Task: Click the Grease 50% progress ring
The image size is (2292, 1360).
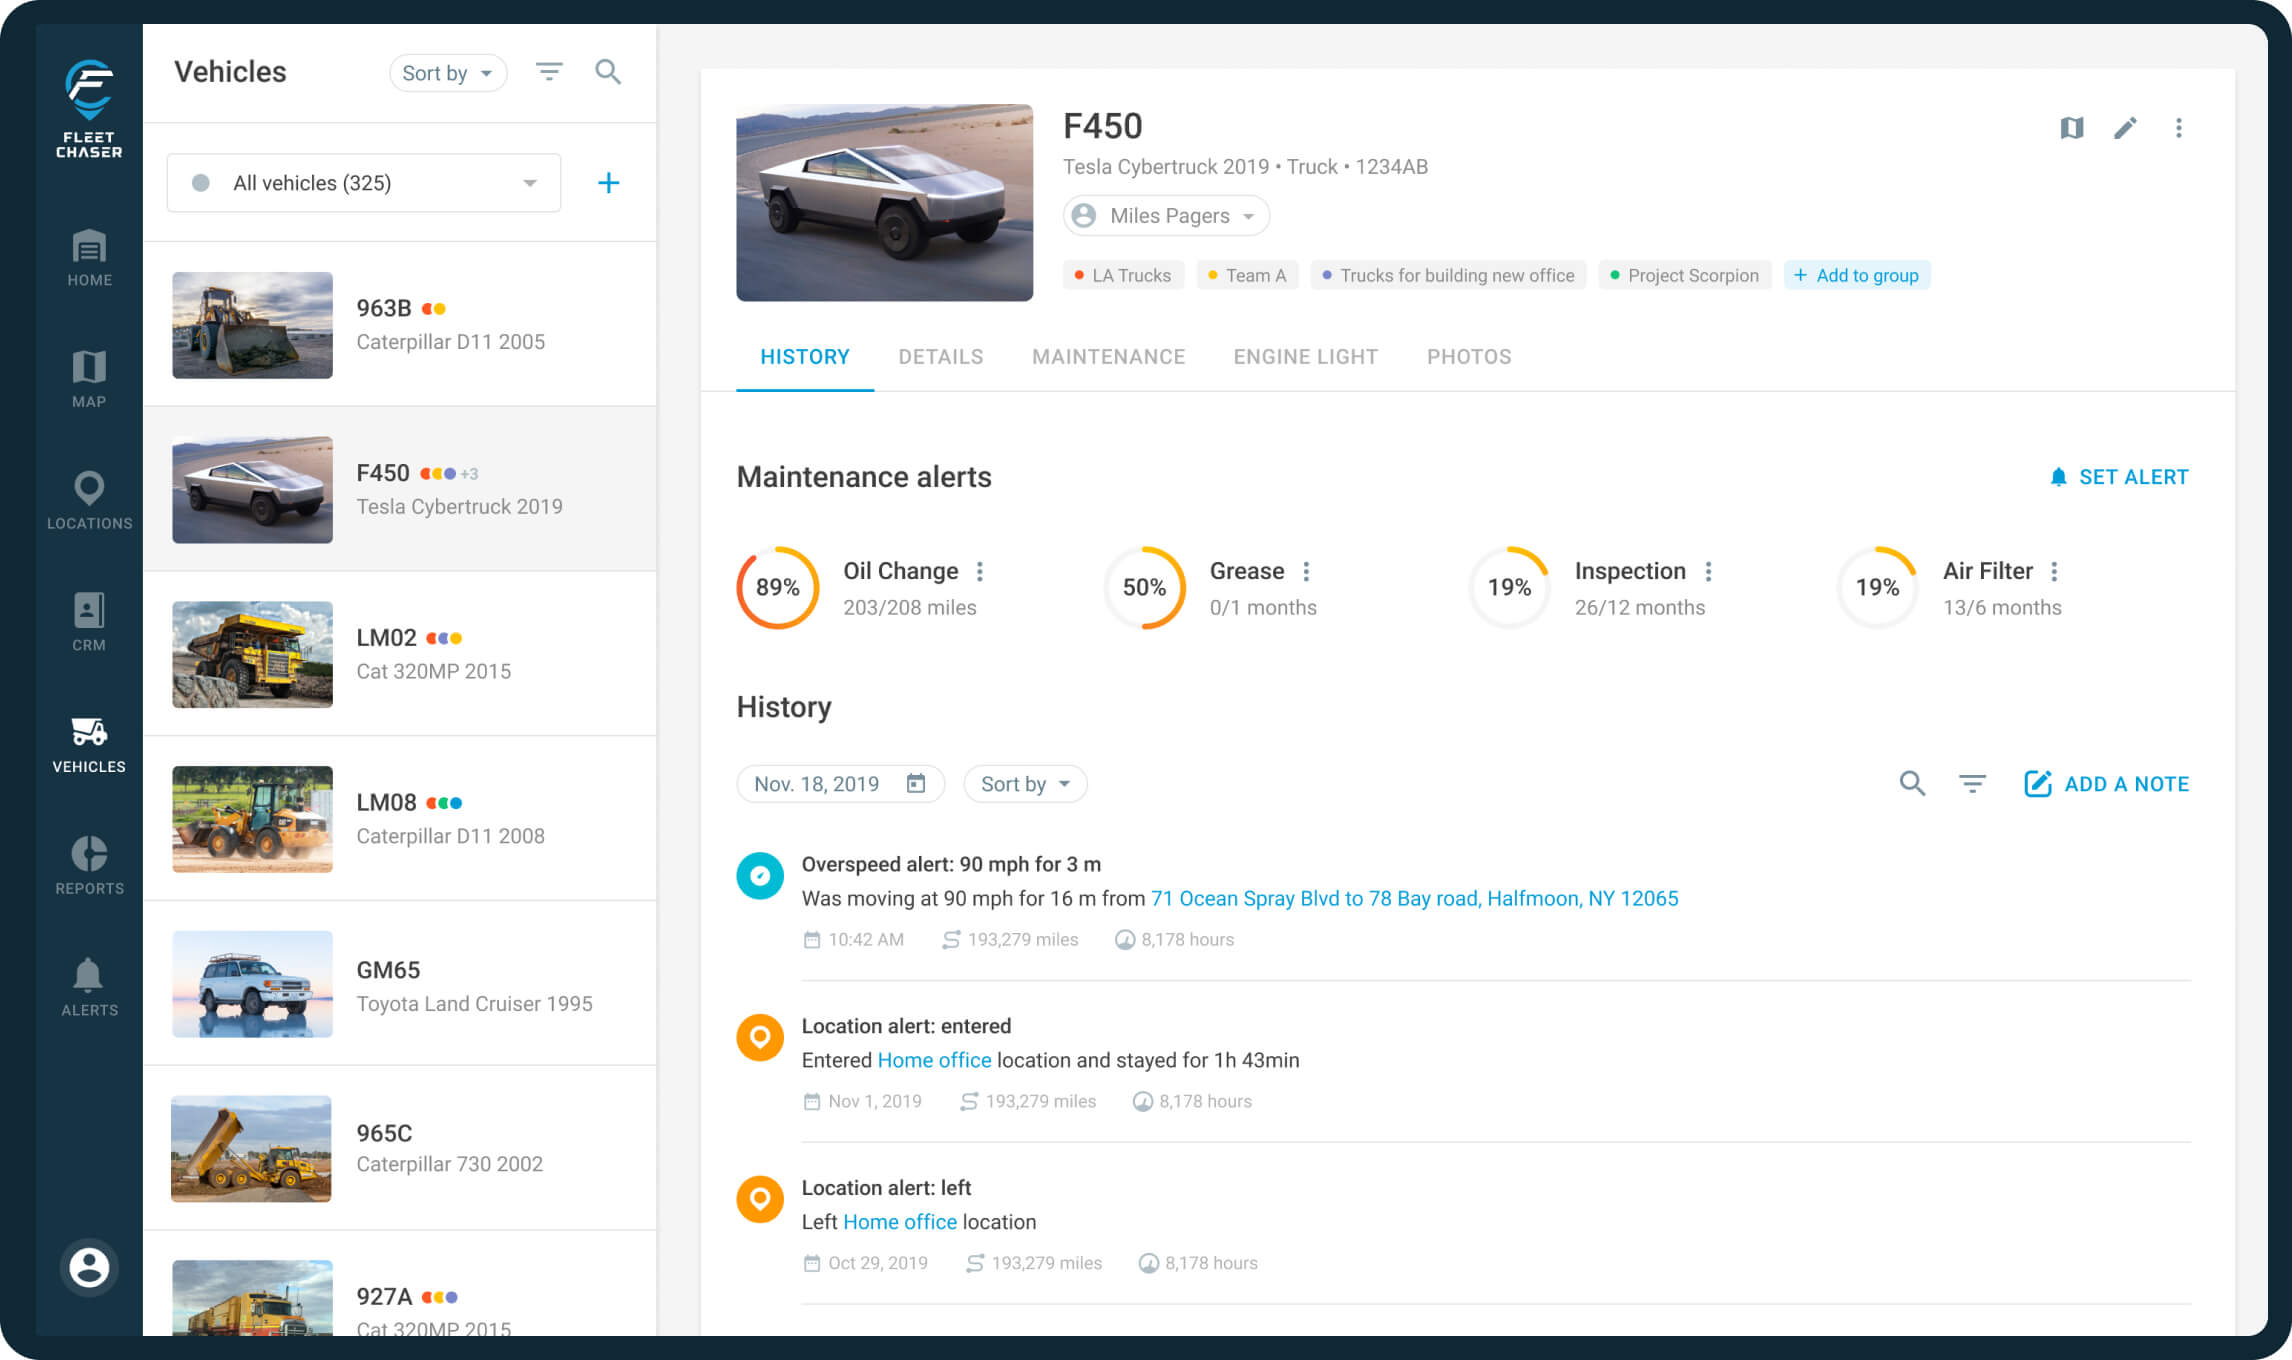Action: click(1144, 587)
